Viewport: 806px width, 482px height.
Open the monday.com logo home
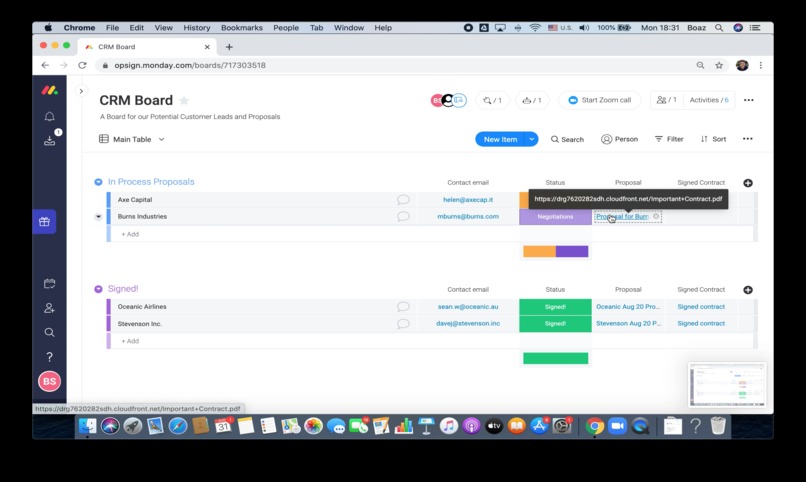tap(49, 90)
